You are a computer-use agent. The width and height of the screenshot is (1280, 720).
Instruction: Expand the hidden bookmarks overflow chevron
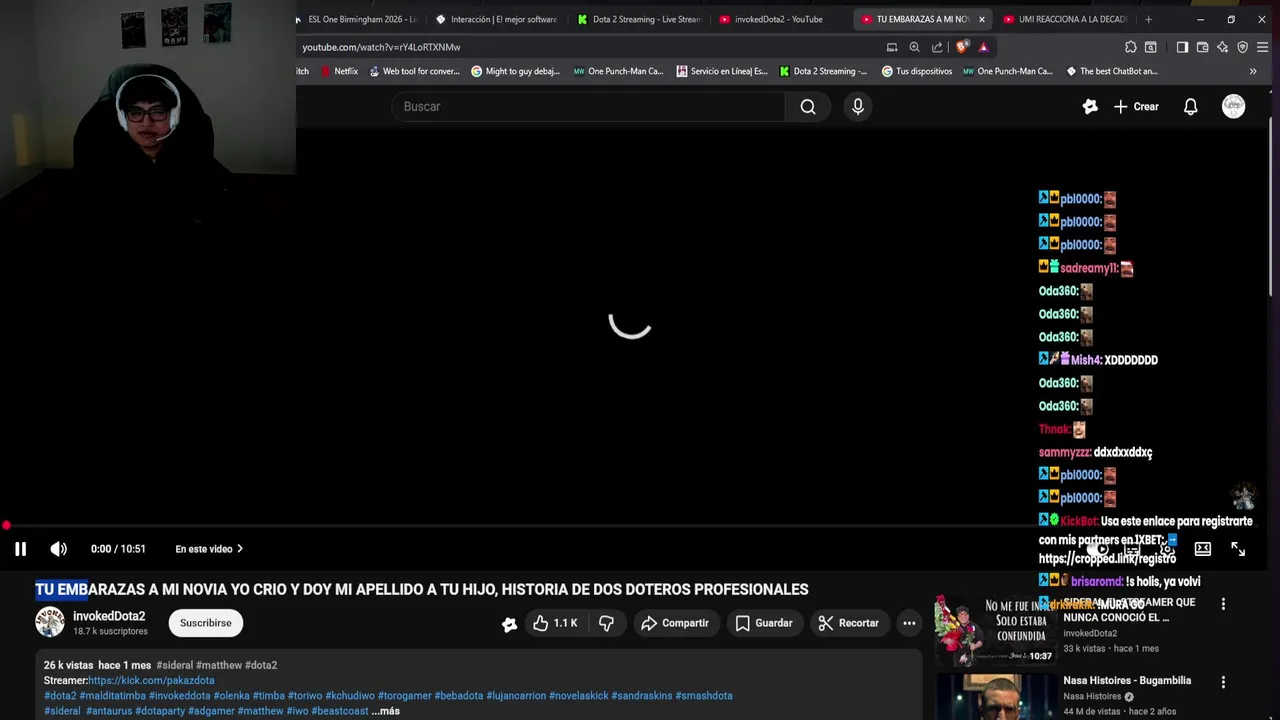(1253, 71)
